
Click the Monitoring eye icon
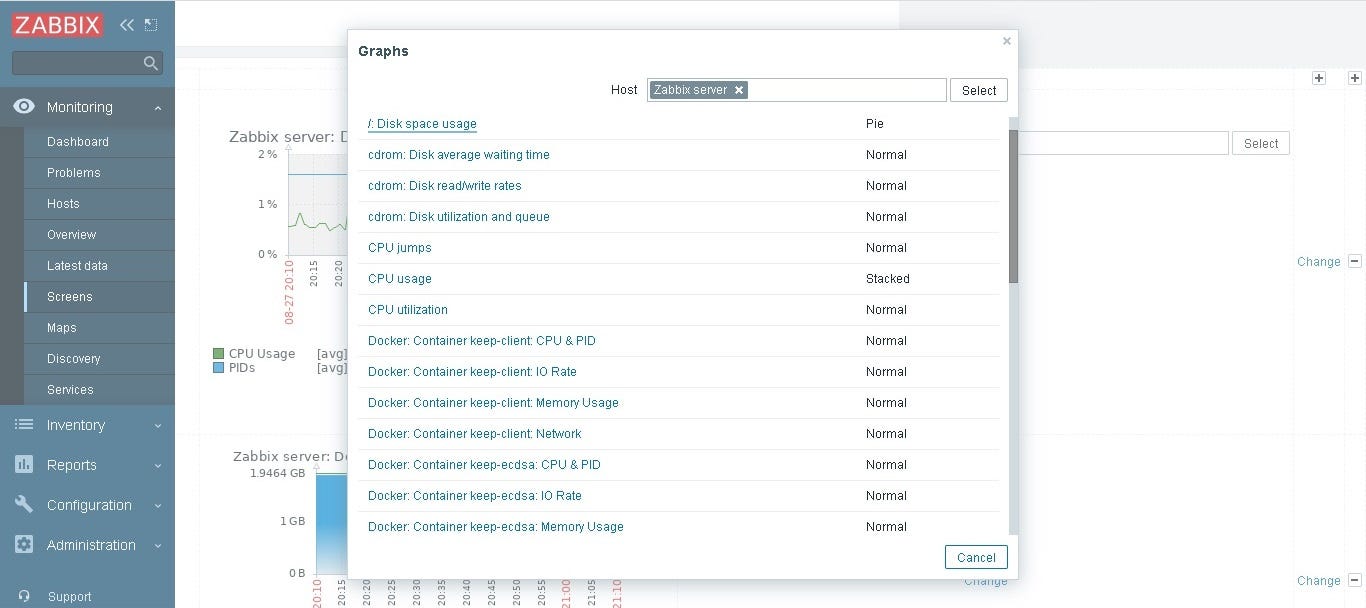pyautogui.click(x=24, y=107)
